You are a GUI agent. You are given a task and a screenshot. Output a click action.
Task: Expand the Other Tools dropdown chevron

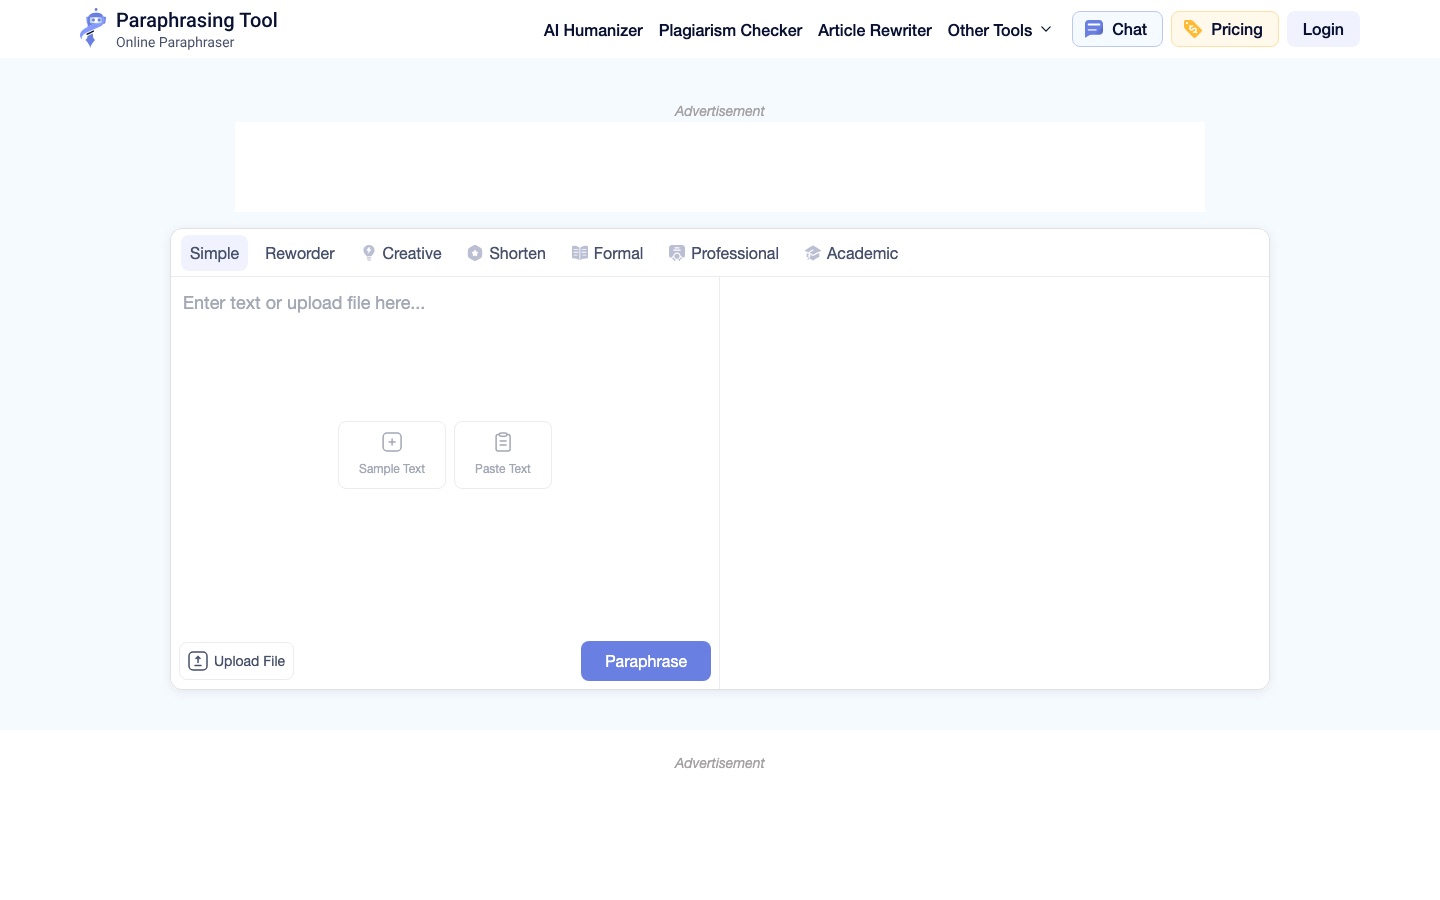[1046, 30]
